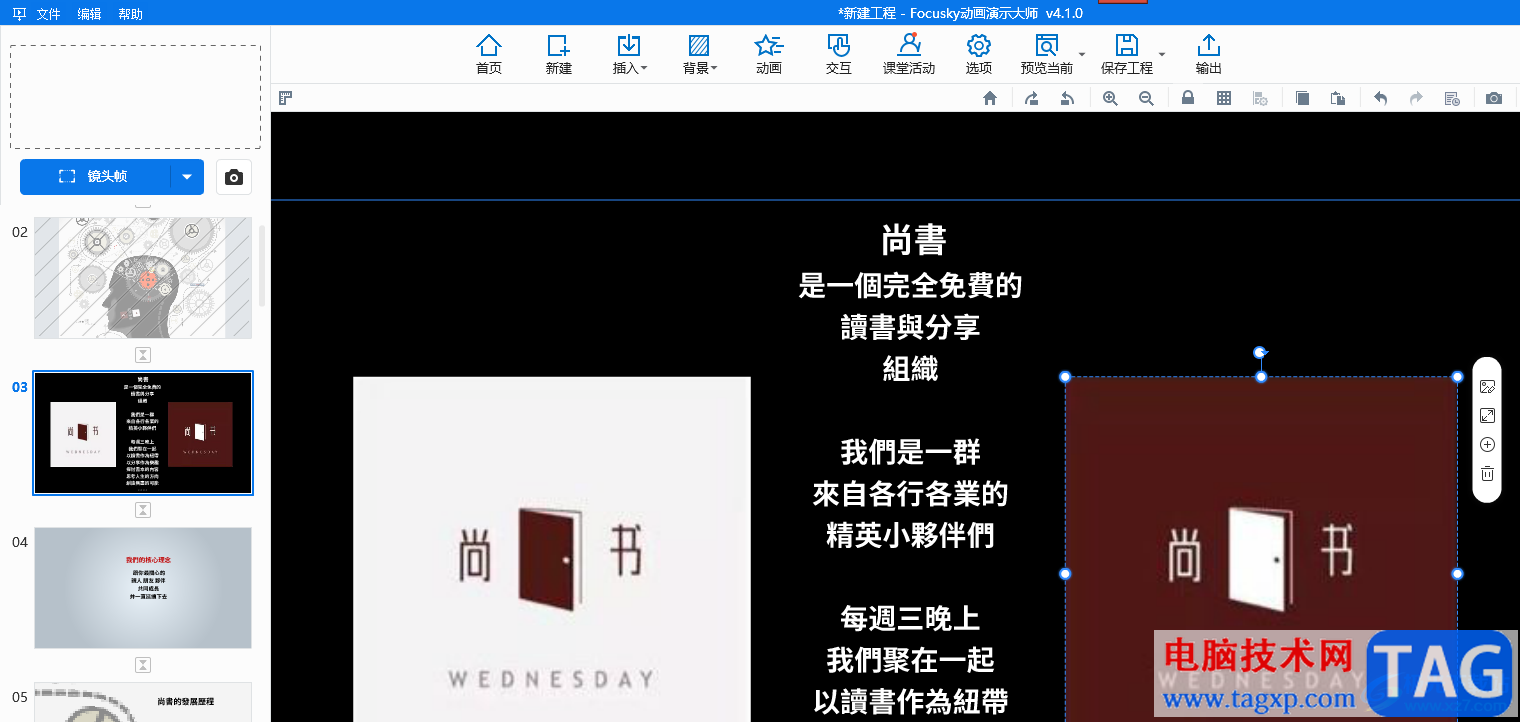Open the history list icon
1520x722 pixels.
point(1452,98)
